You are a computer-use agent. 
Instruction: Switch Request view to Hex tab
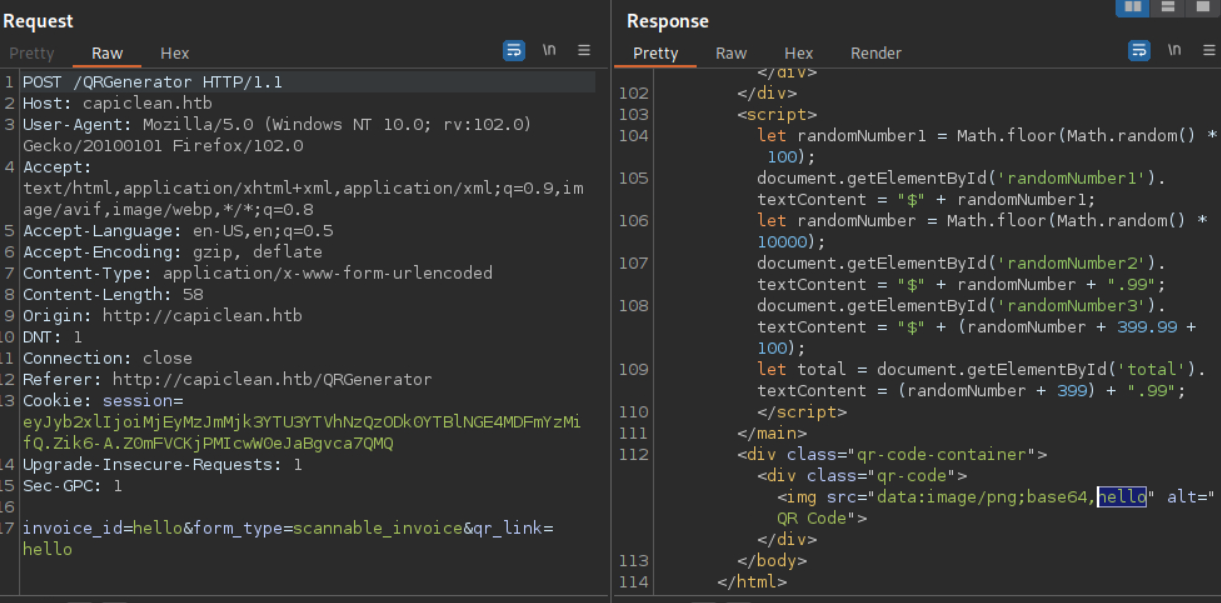coord(174,53)
